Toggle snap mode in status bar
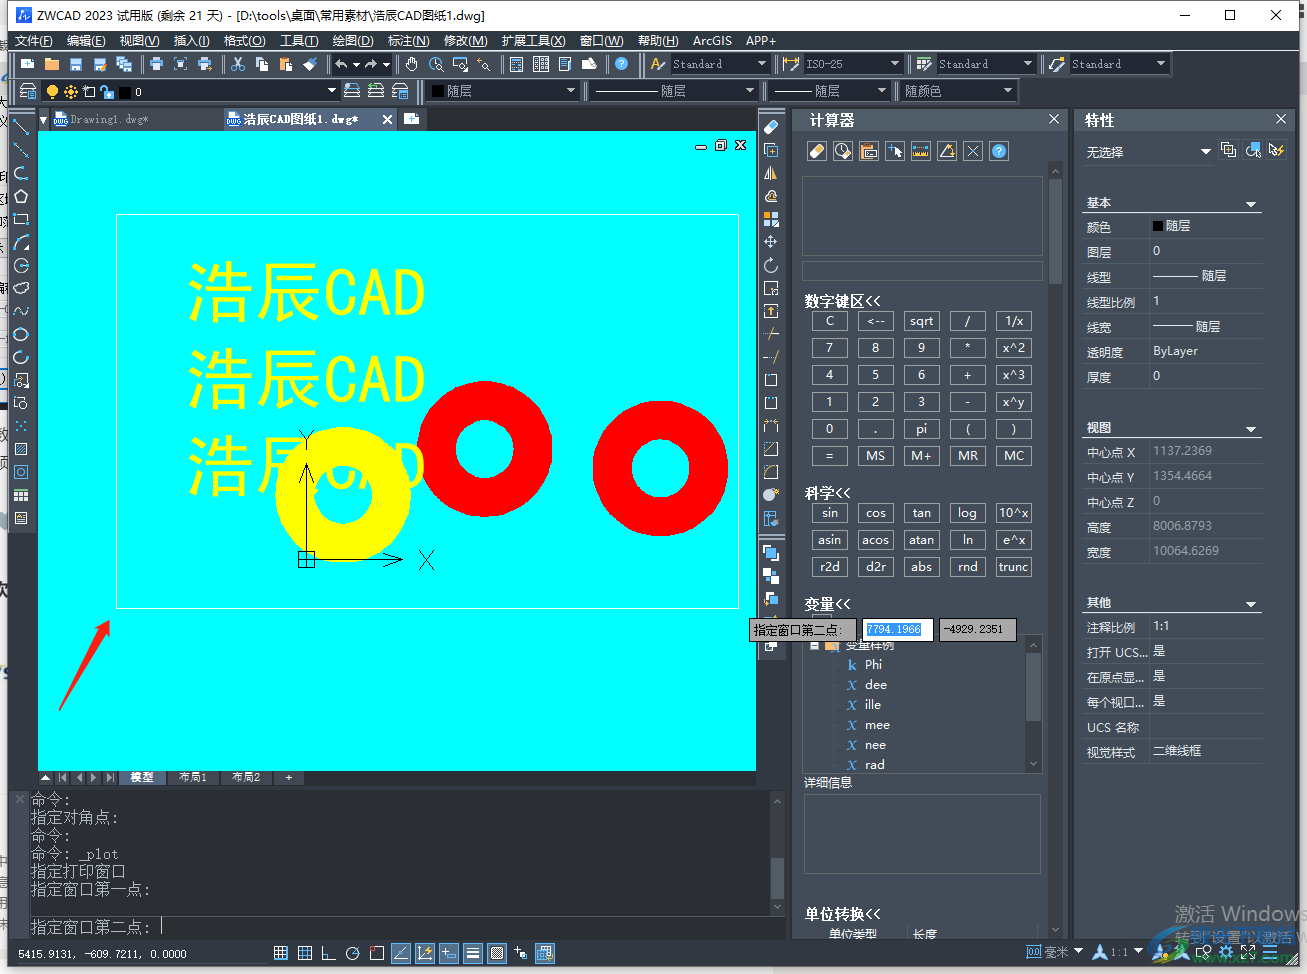Image resolution: width=1307 pixels, height=974 pixels. 281,953
